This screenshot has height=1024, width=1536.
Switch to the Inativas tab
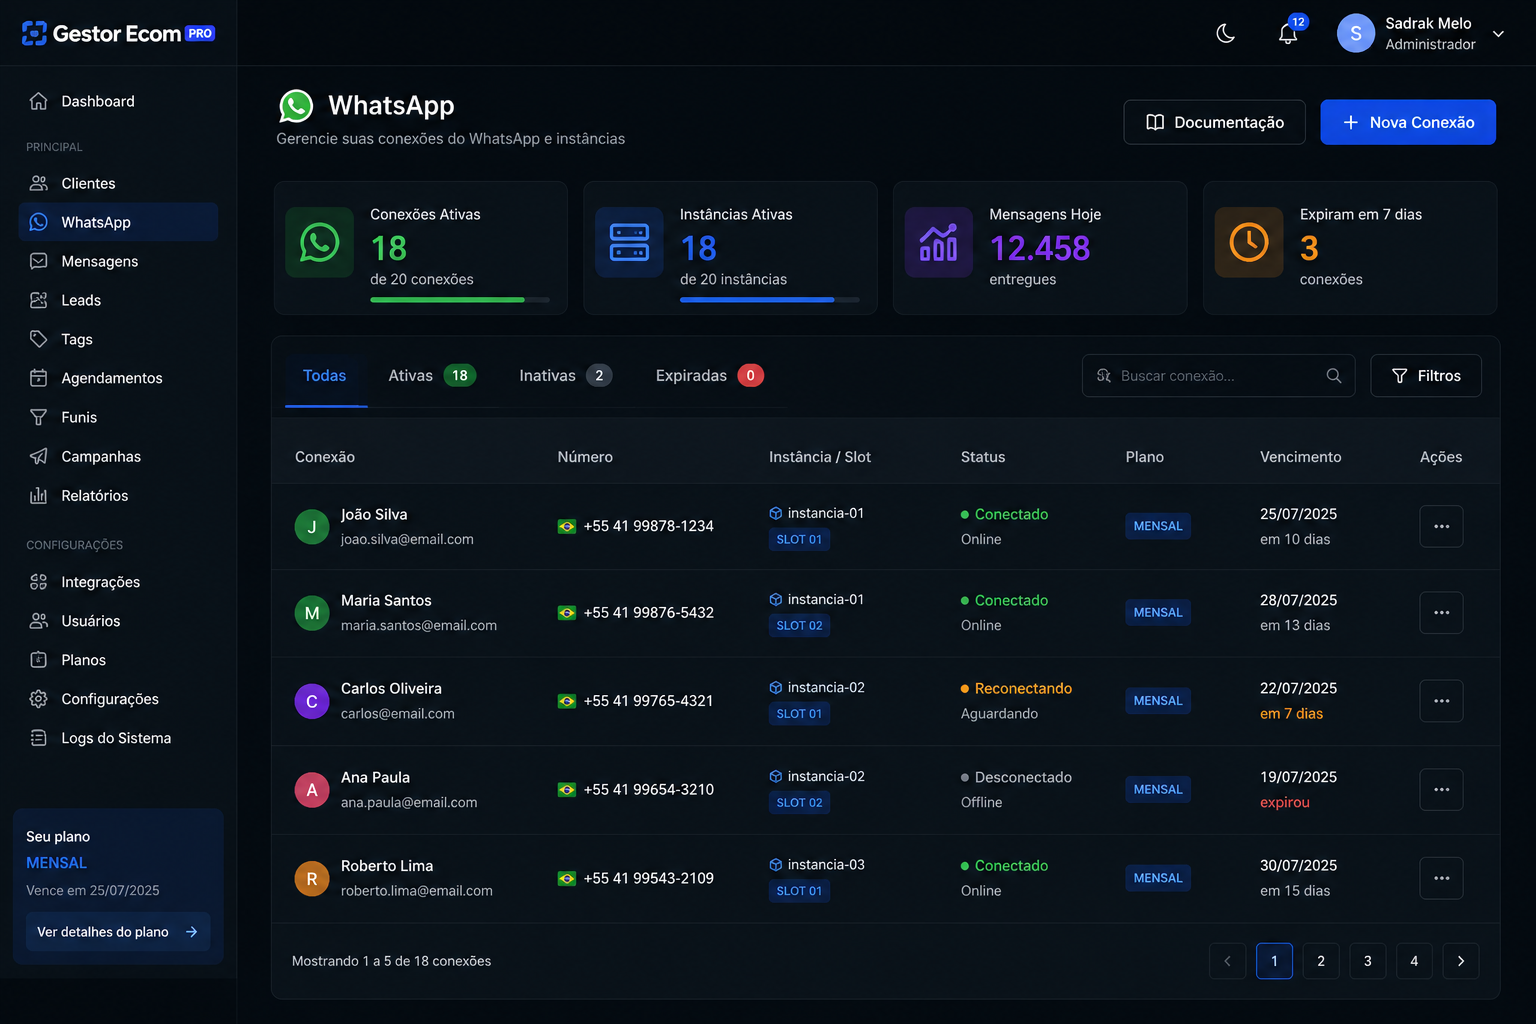point(565,376)
